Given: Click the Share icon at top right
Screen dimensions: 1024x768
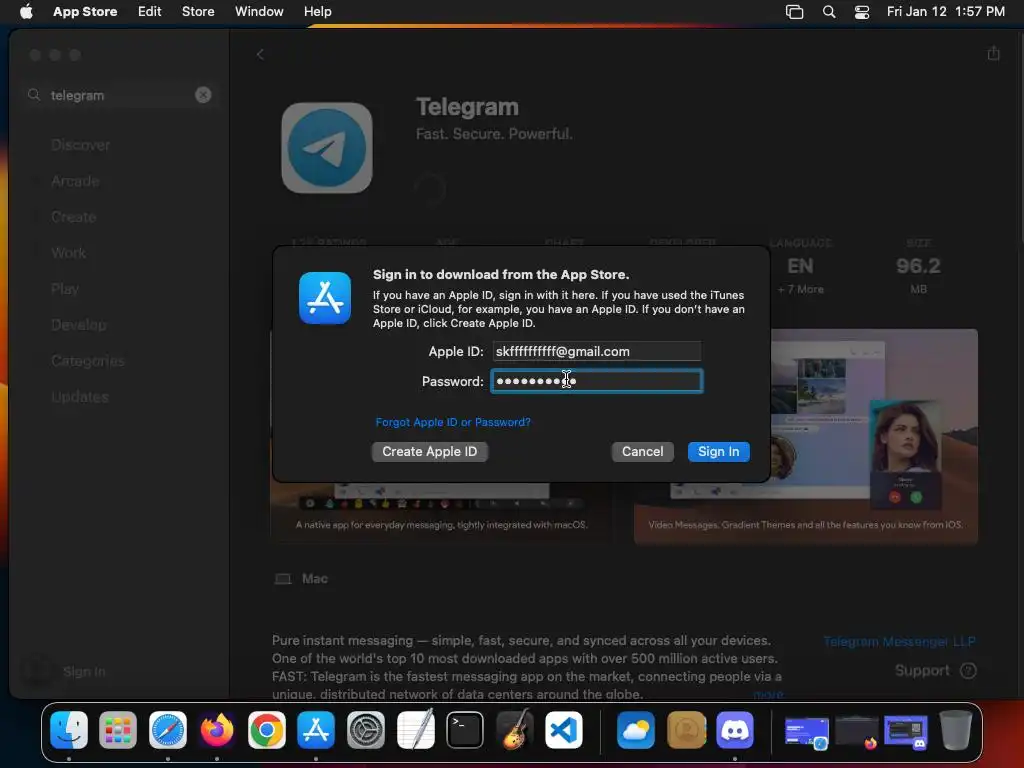Looking at the screenshot, I should pyautogui.click(x=993, y=53).
